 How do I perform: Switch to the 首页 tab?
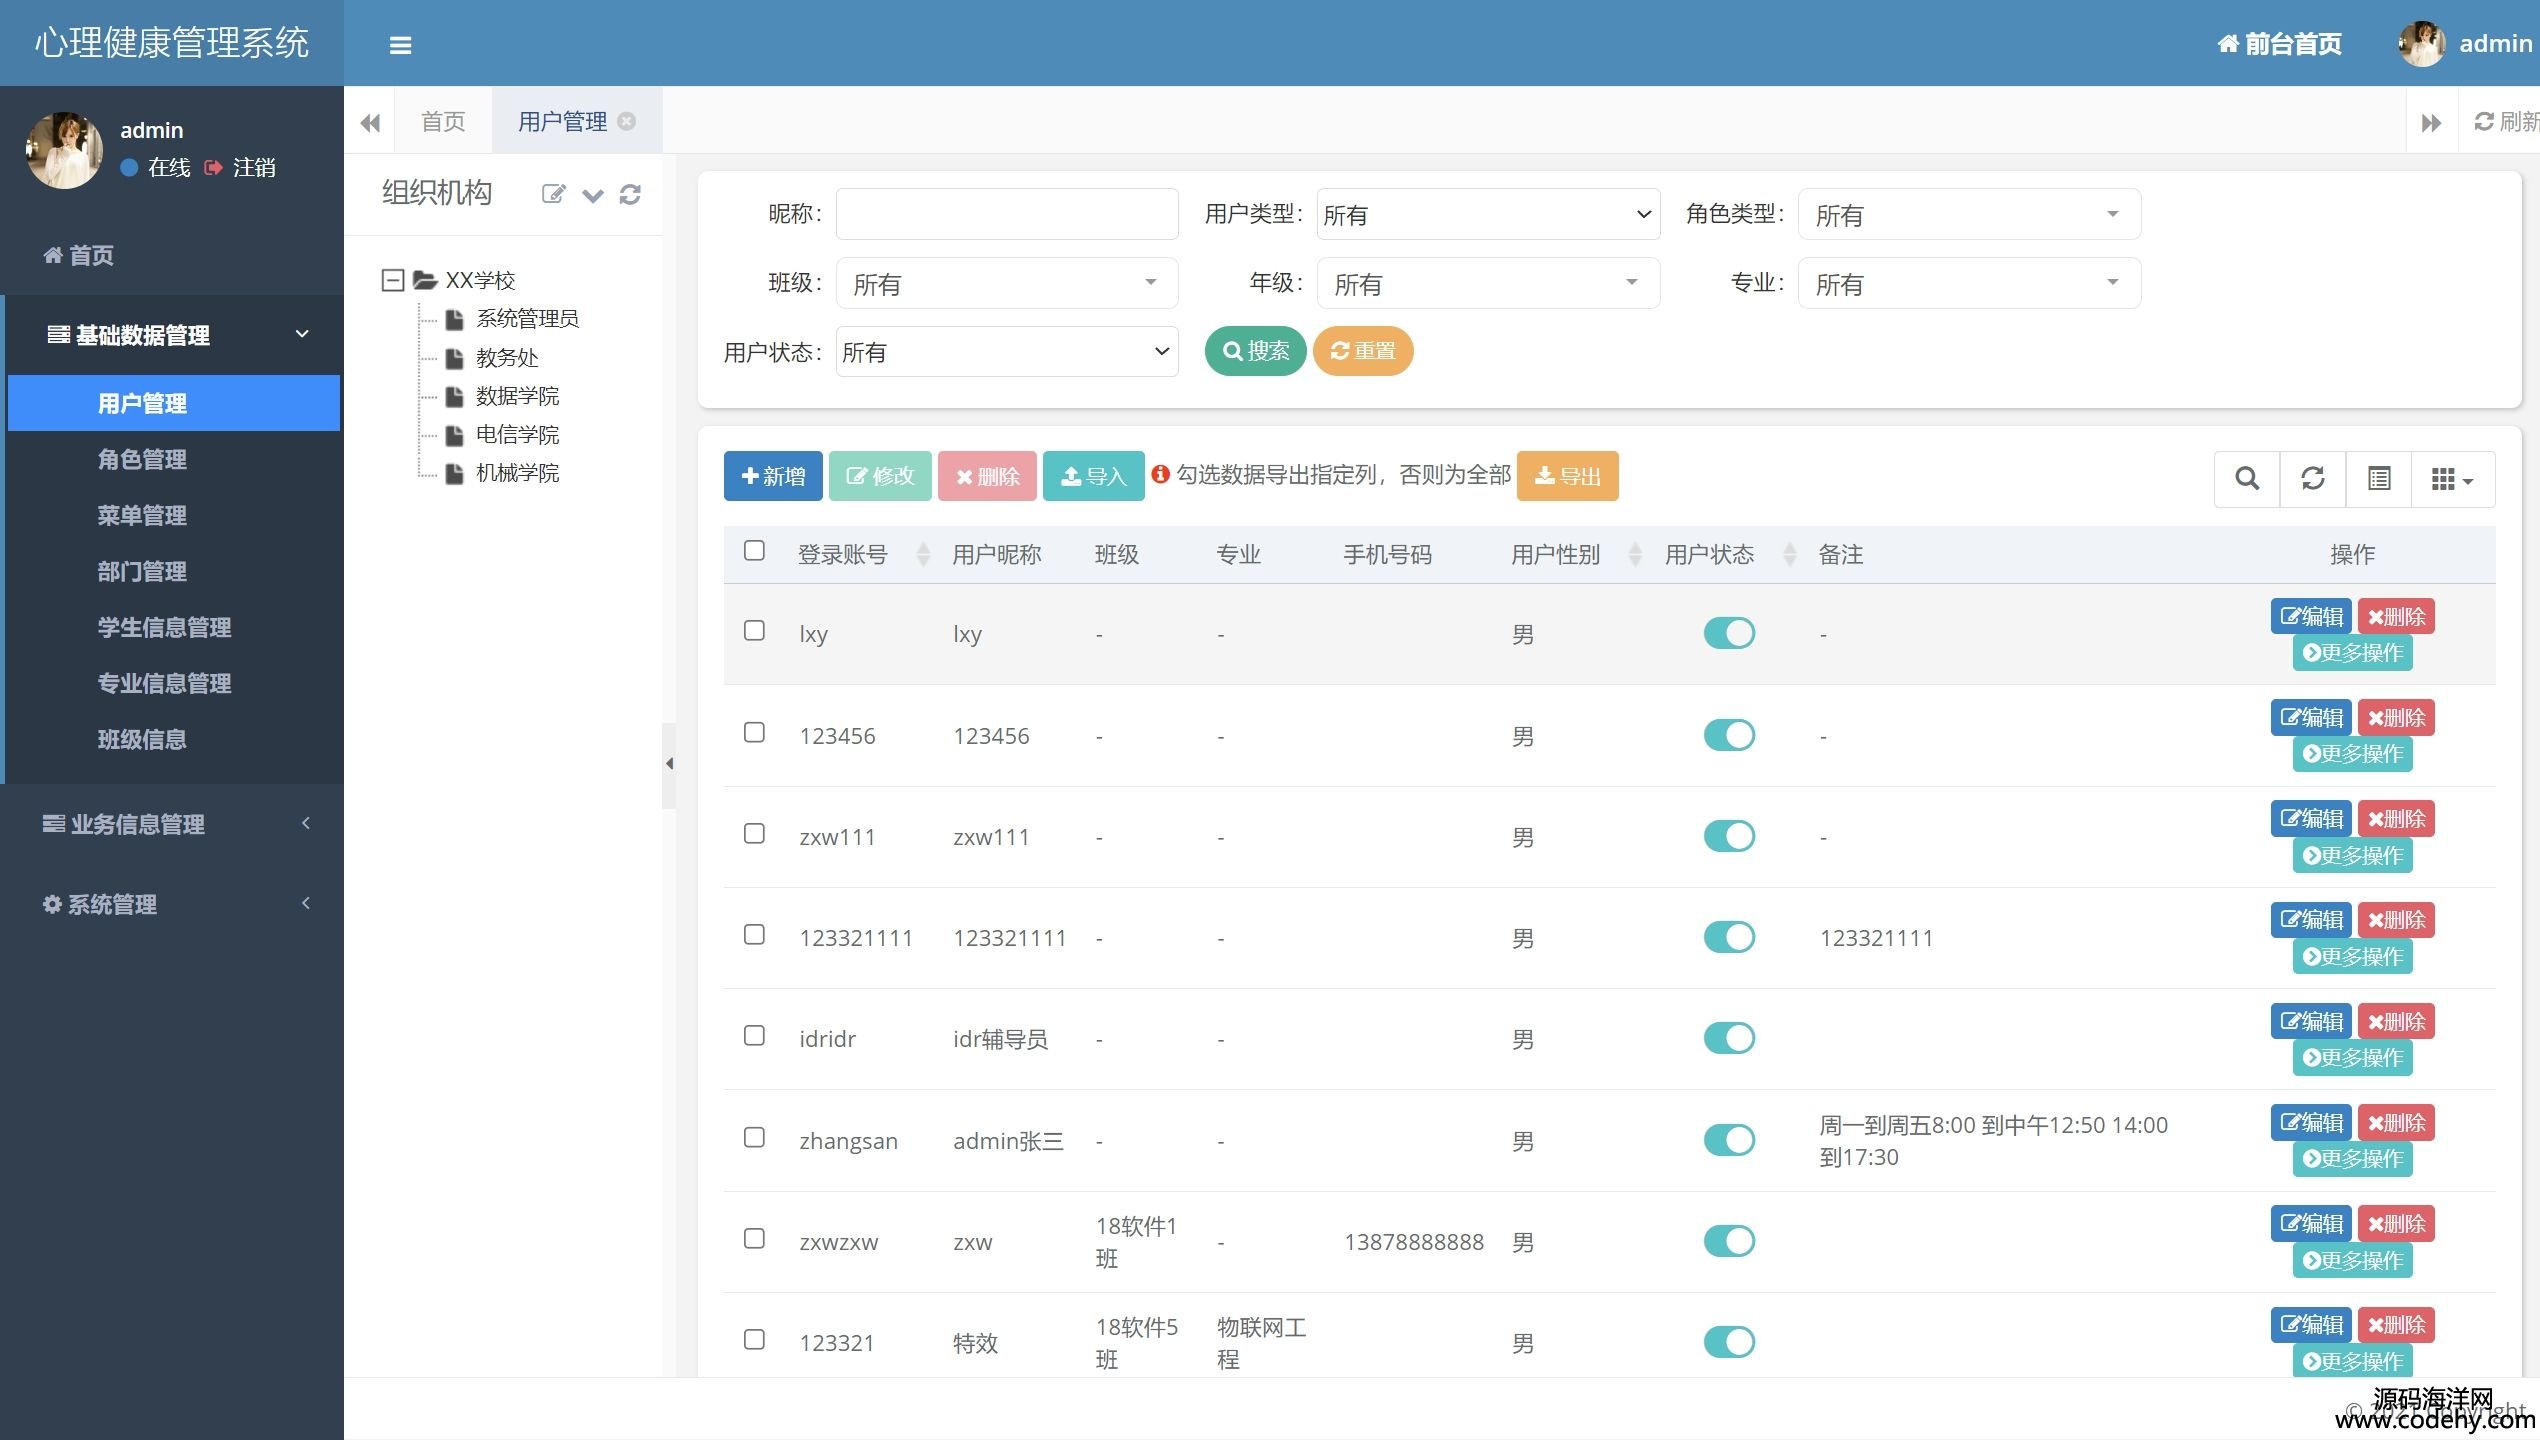443,121
